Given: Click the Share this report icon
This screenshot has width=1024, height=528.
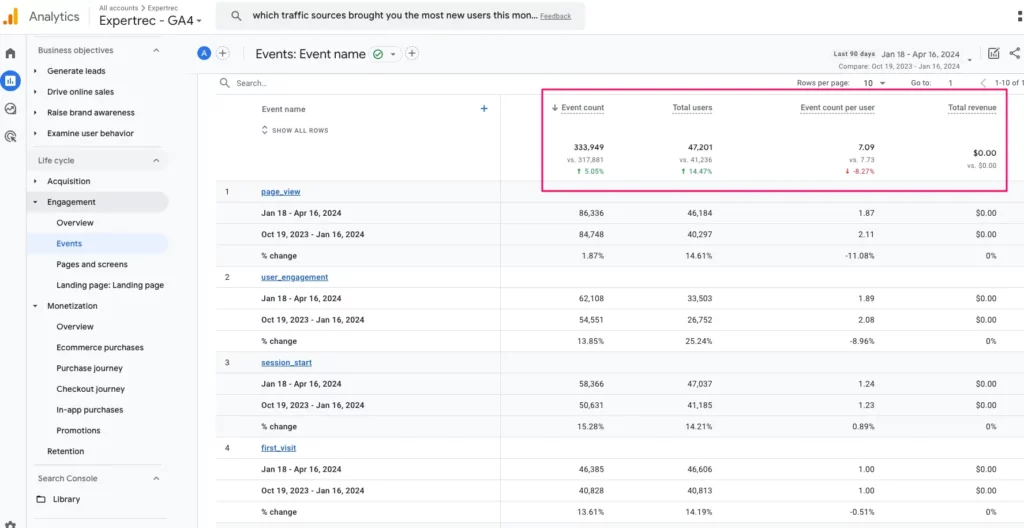Looking at the screenshot, I should pyautogui.click(x=1016, y=54).
